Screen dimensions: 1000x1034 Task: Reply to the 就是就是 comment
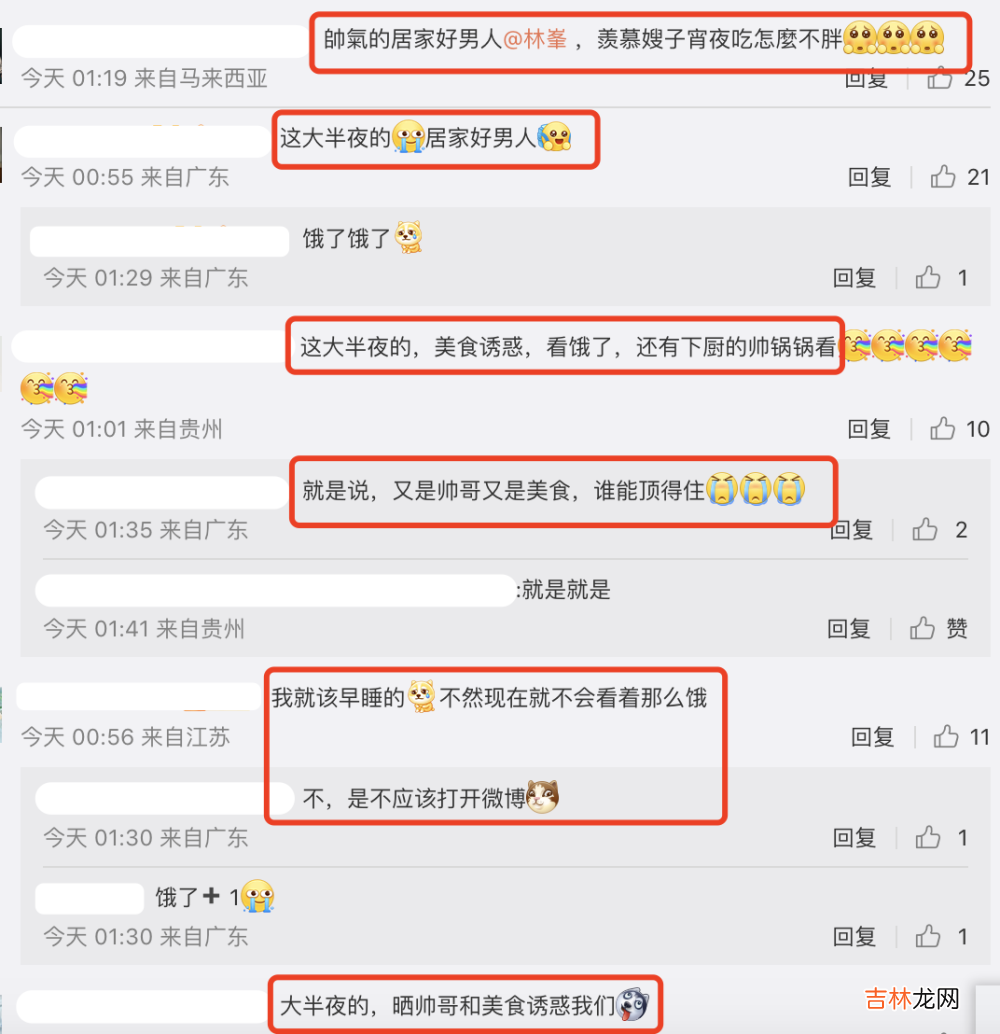point(849,628)
